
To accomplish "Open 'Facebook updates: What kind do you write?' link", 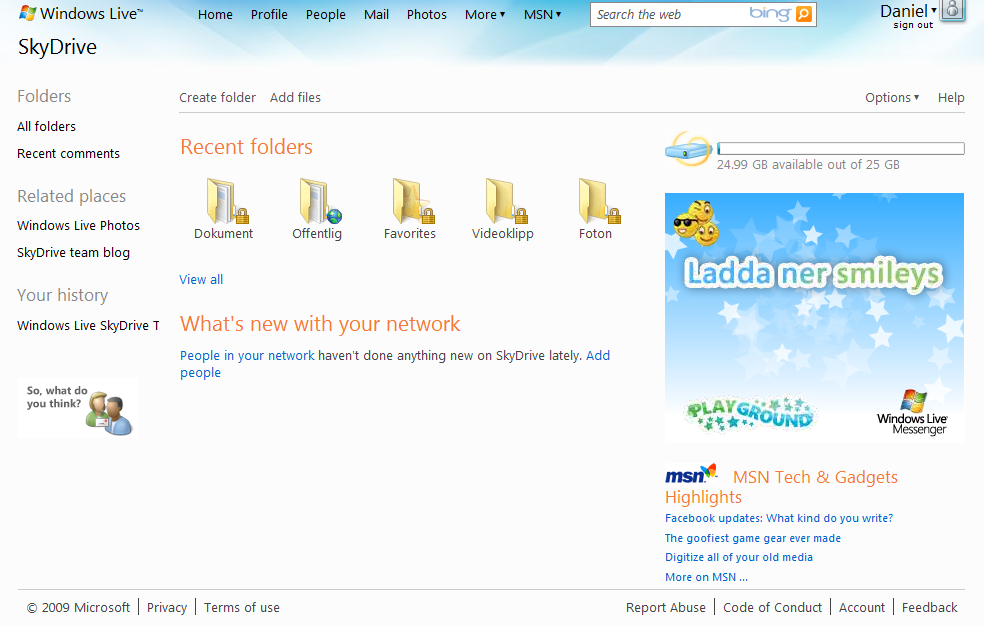I will (x=779, y=518).
